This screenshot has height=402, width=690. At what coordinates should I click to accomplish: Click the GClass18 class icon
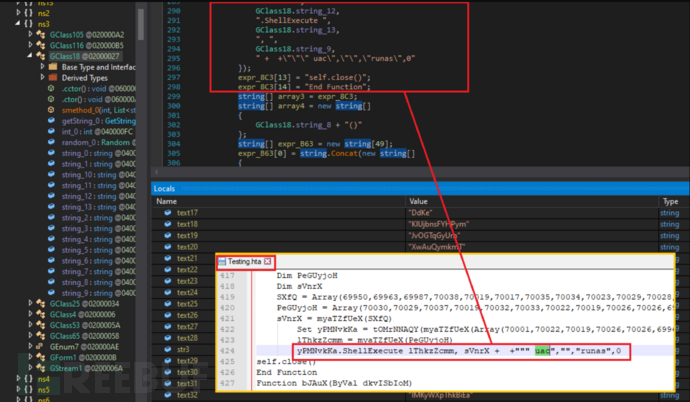41,56
